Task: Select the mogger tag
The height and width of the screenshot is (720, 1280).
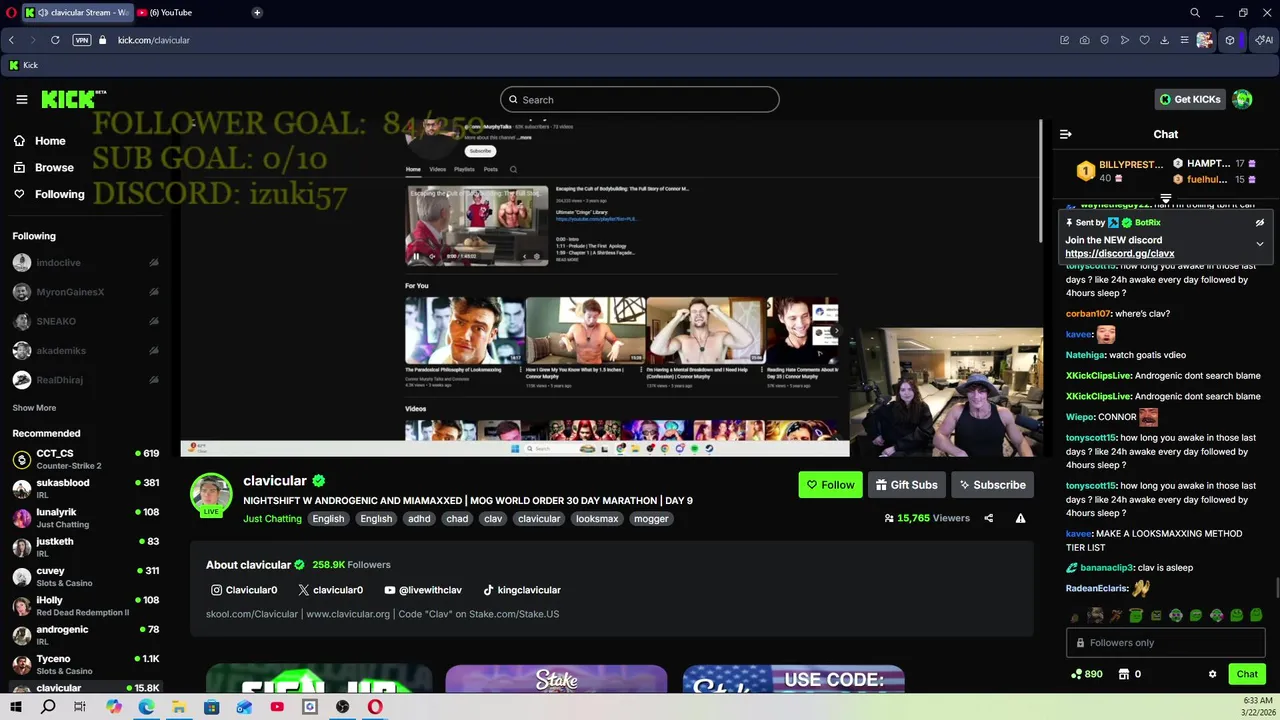Action: click(x=651, y=519)
